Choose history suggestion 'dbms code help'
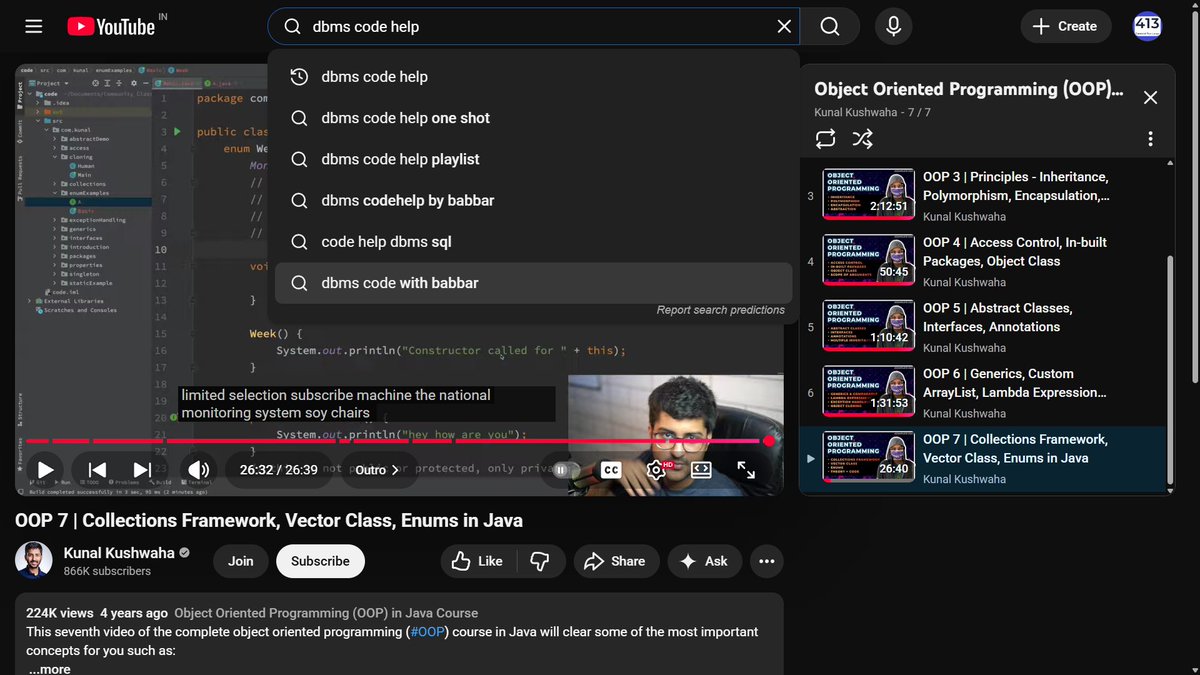 [534, 77]
